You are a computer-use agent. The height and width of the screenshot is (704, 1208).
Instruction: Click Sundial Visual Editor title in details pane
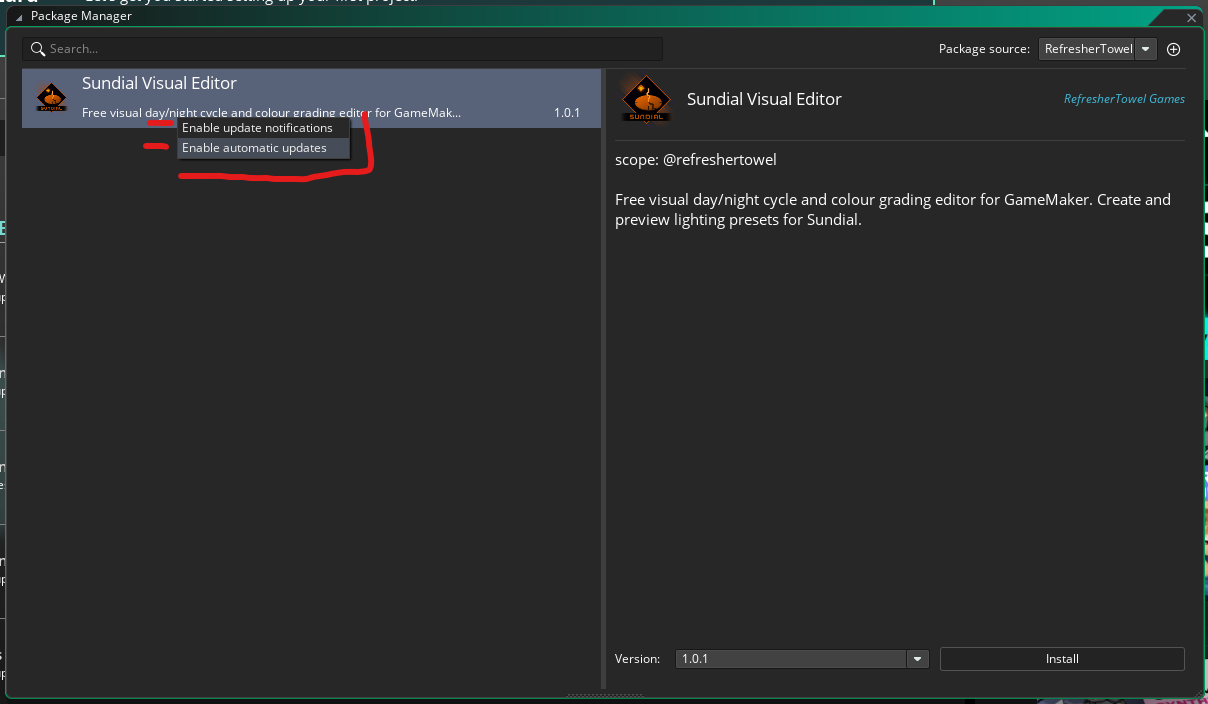pyautogui.click(x=764, y=99)
